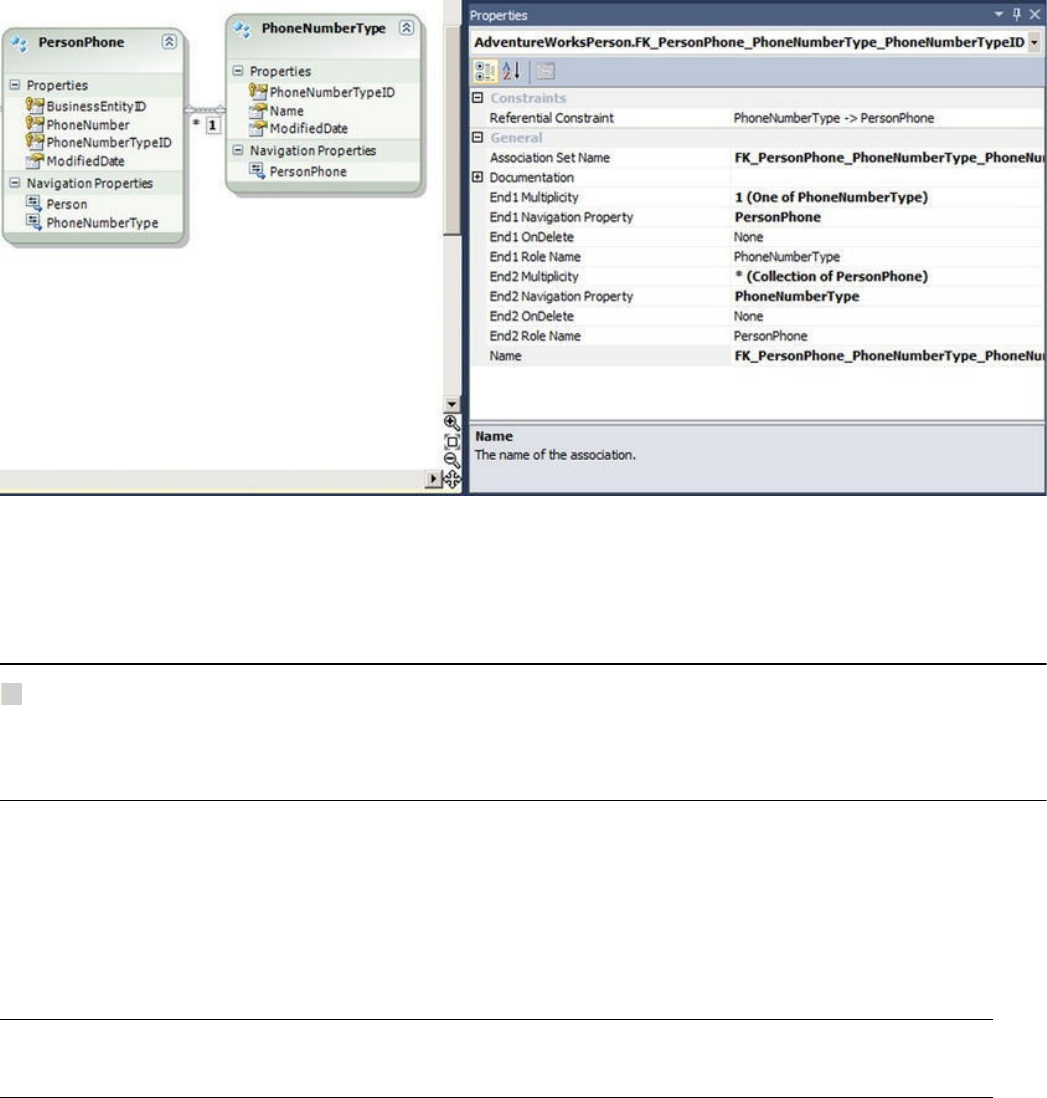This screenshot has height=1098, width=1047.
Task: Click the End2 Multiplicity value field
Action: [x=889, y=277]
